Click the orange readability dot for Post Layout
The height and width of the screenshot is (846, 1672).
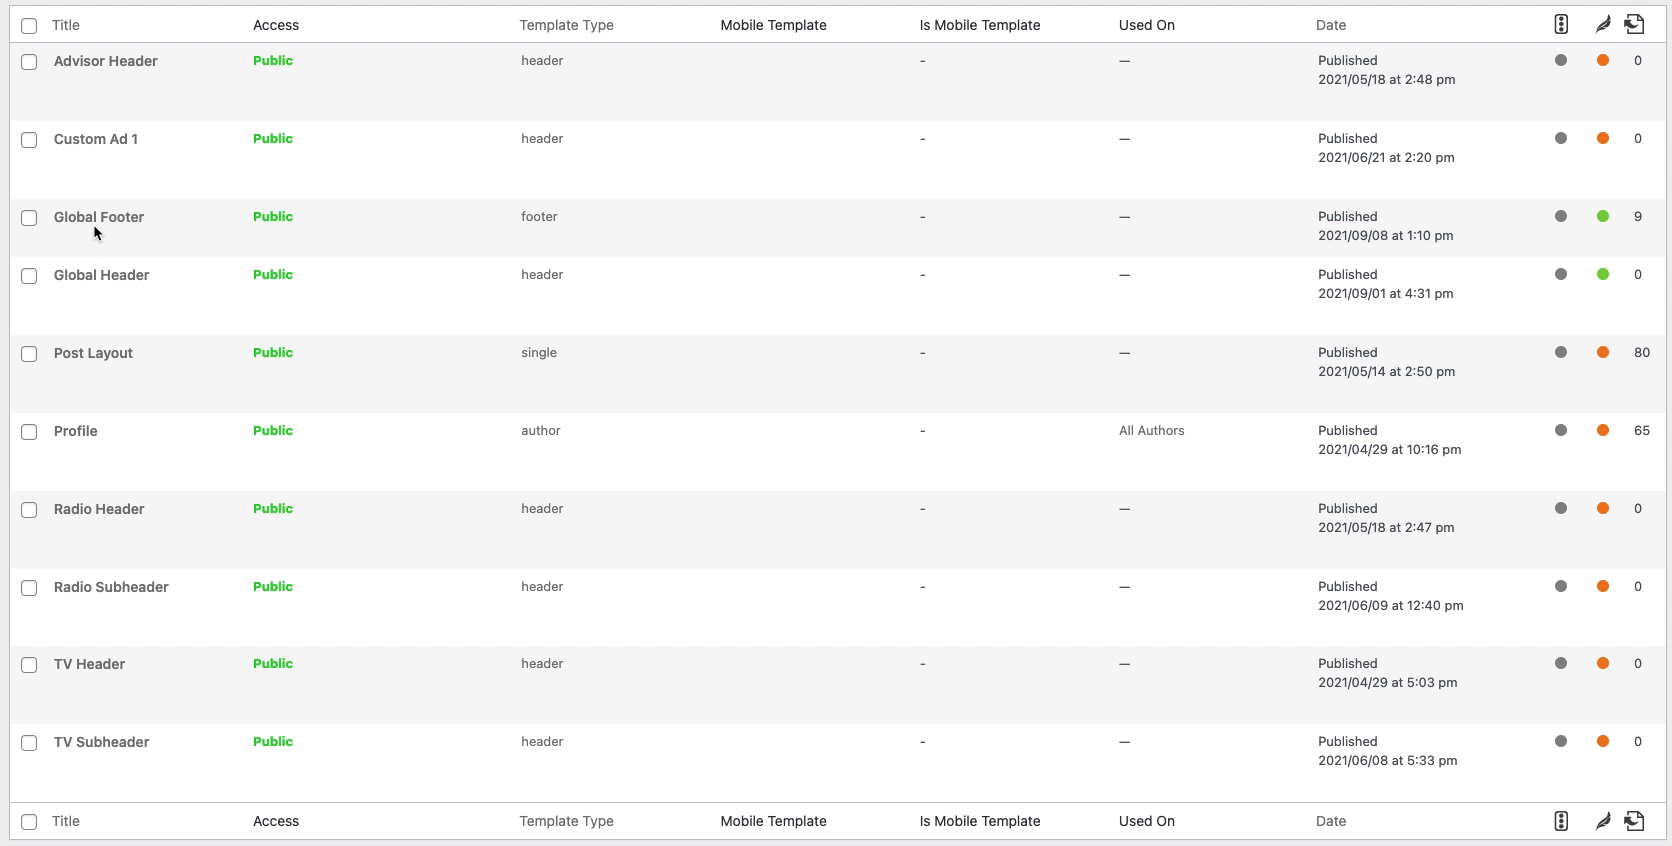point(1603,352)
